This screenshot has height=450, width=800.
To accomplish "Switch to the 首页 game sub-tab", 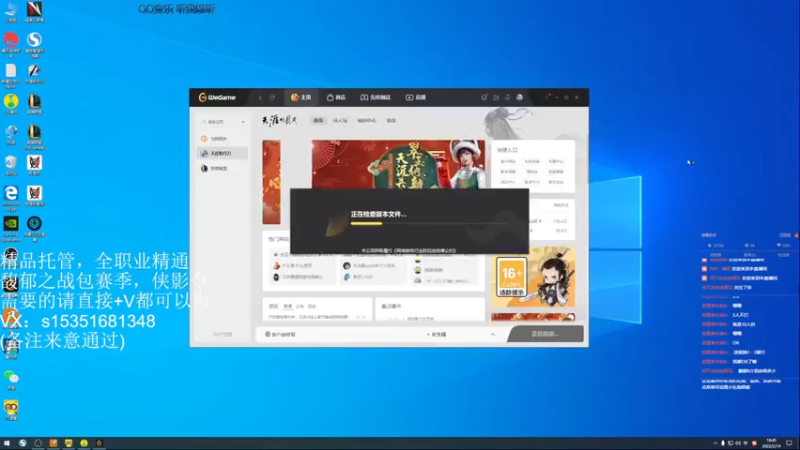I will pyautogui.click(x=318, y=120).
